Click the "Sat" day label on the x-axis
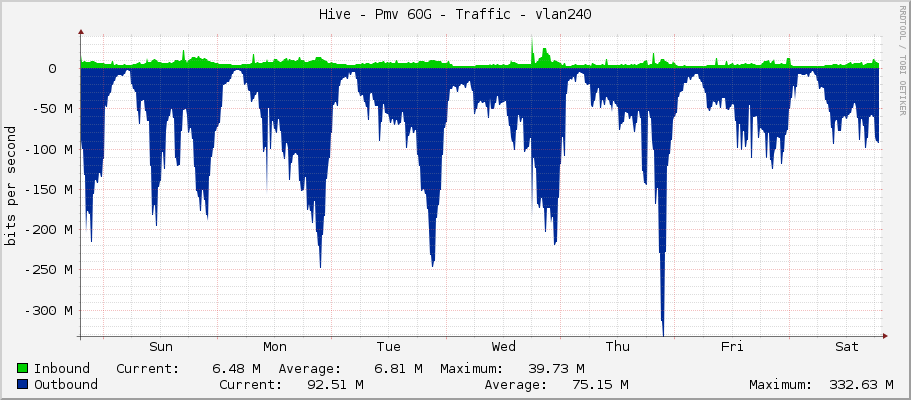 (847, 347)
